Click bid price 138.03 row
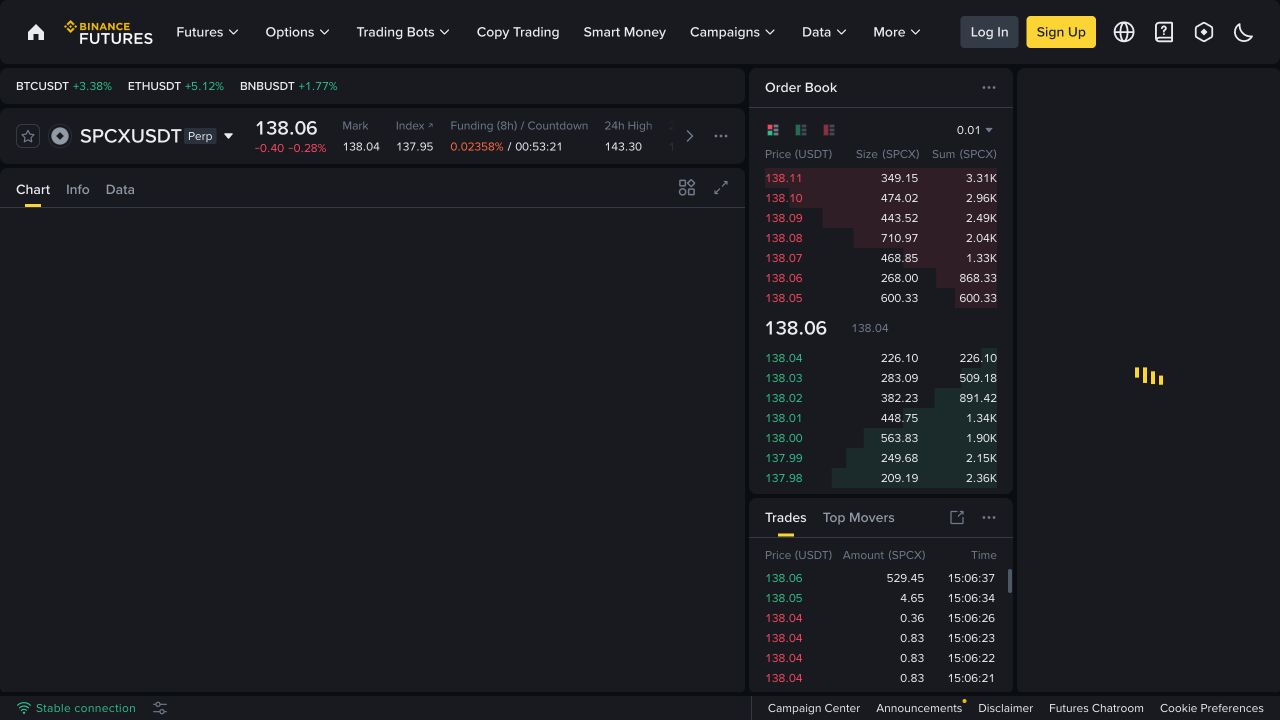 [881, 378]
